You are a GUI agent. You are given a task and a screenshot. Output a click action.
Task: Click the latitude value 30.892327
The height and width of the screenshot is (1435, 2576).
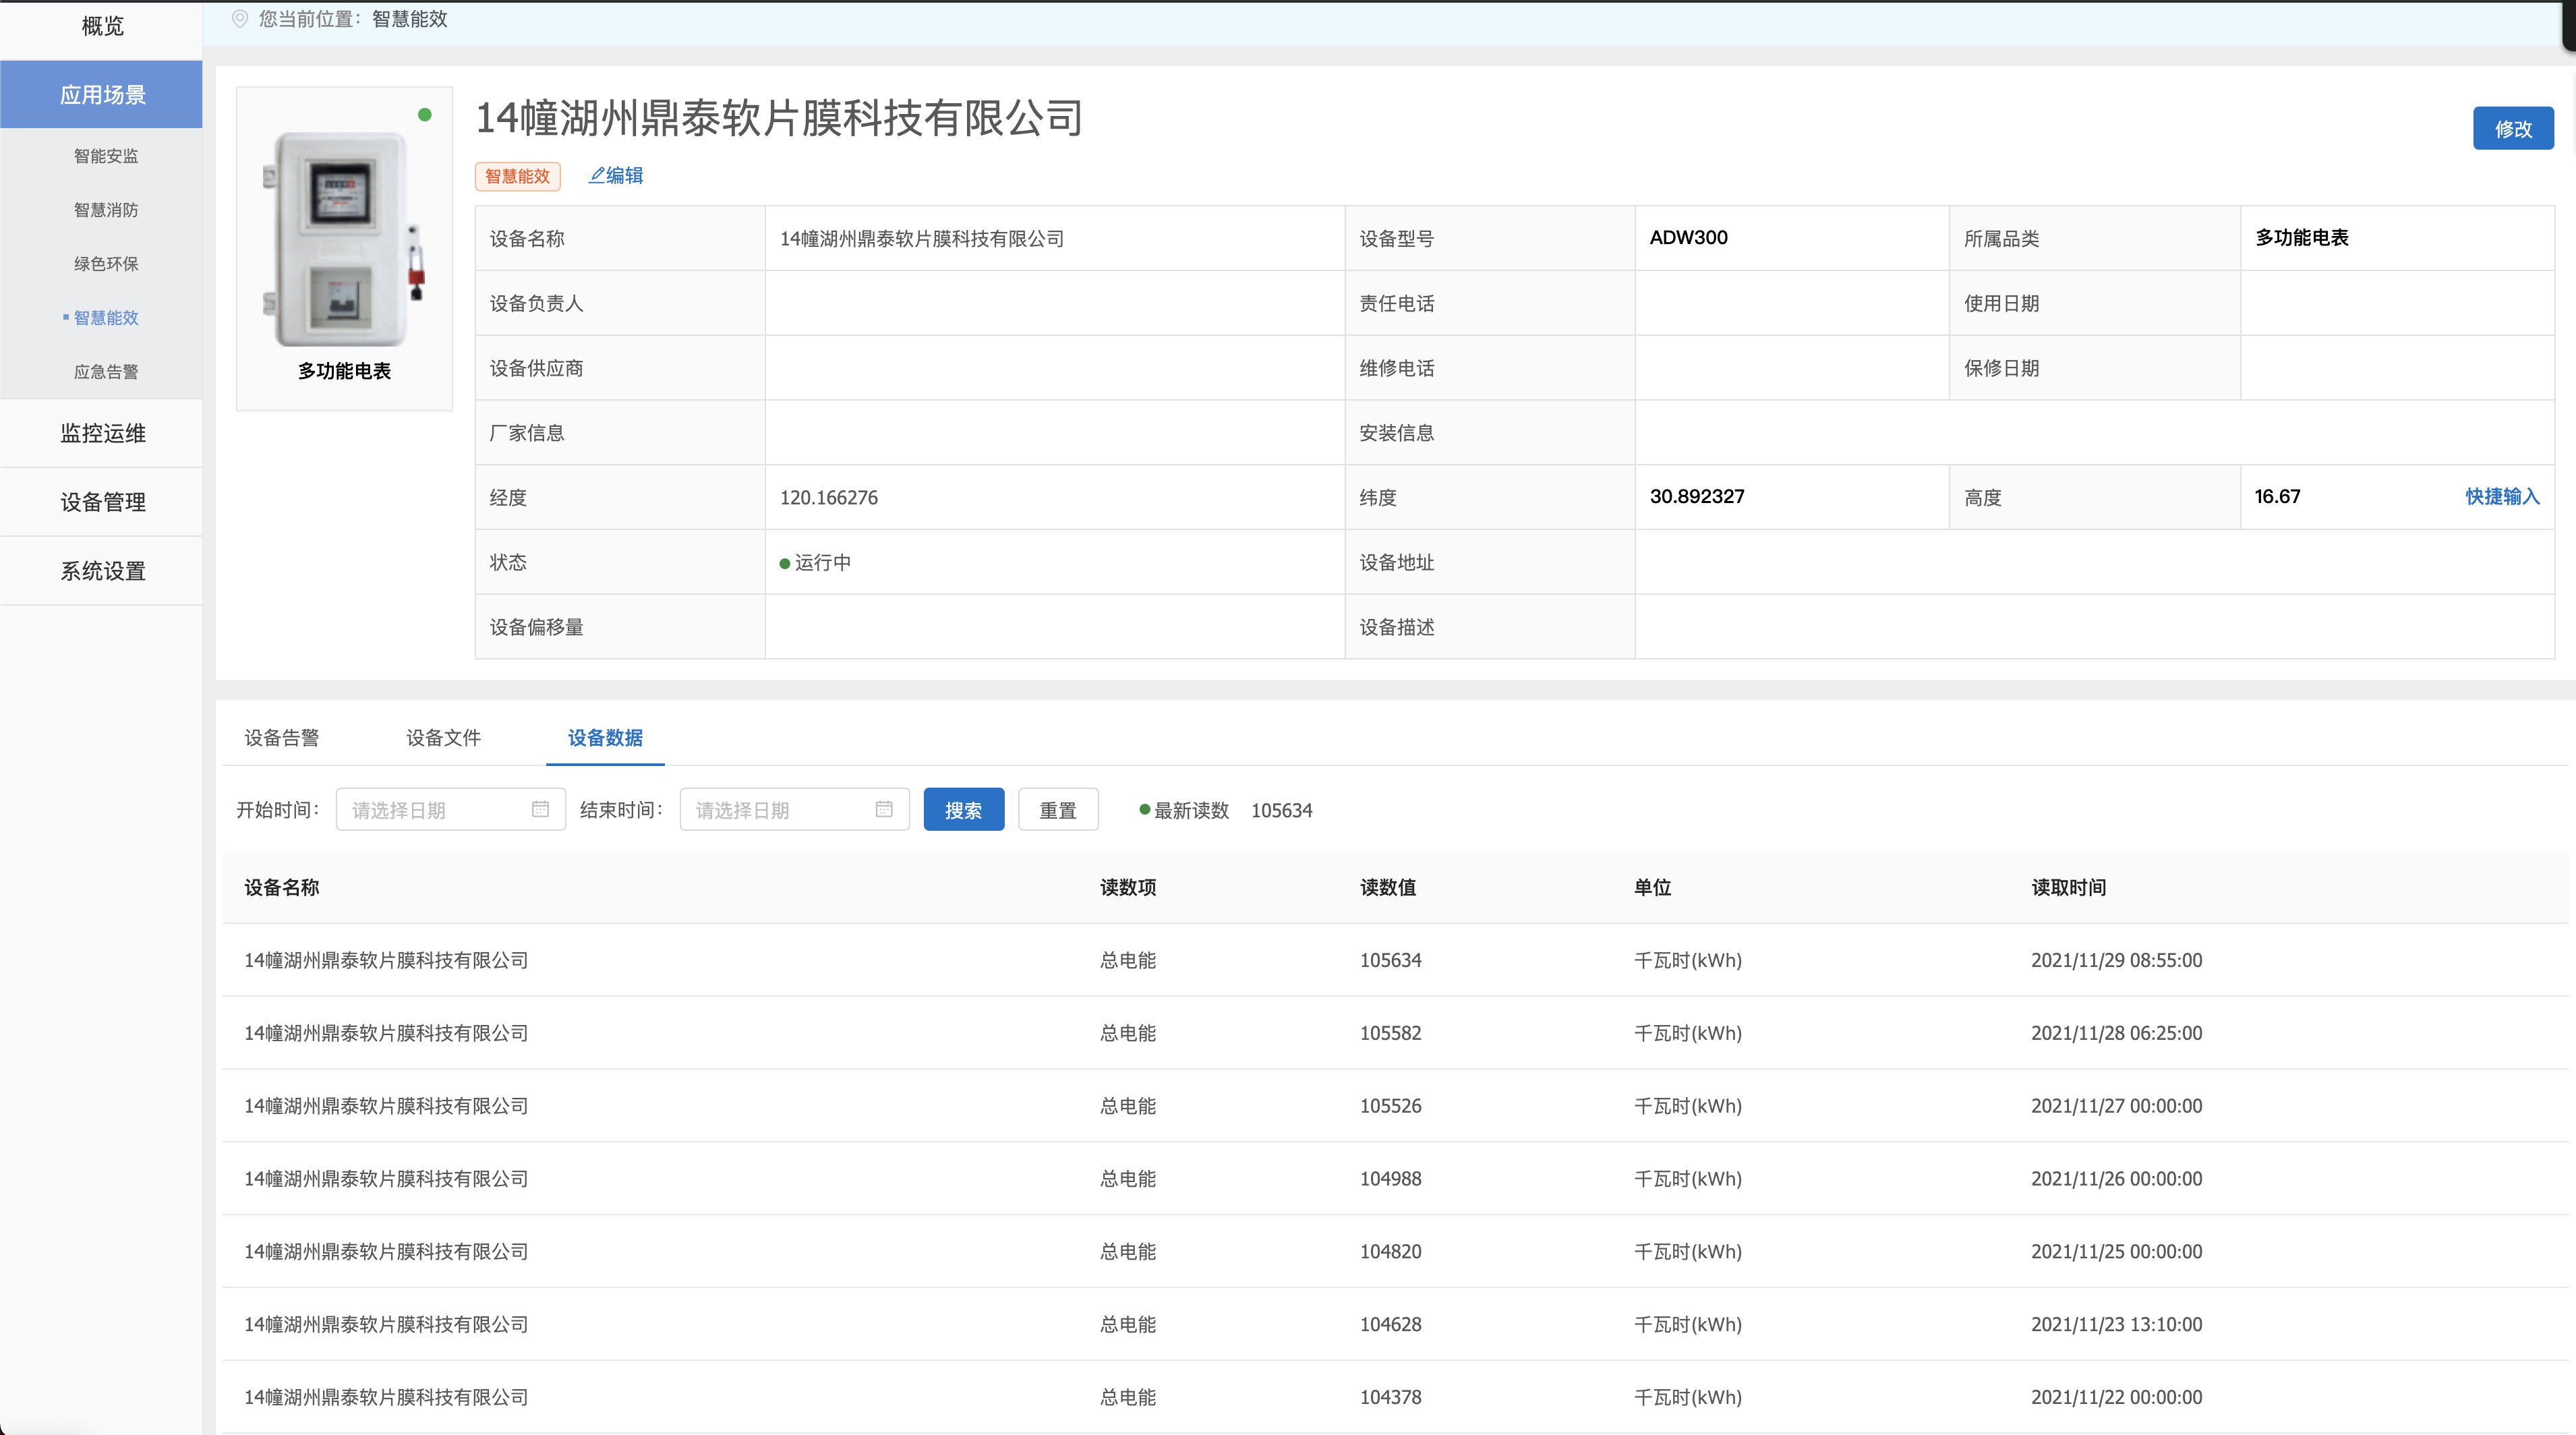point(1696,496)
